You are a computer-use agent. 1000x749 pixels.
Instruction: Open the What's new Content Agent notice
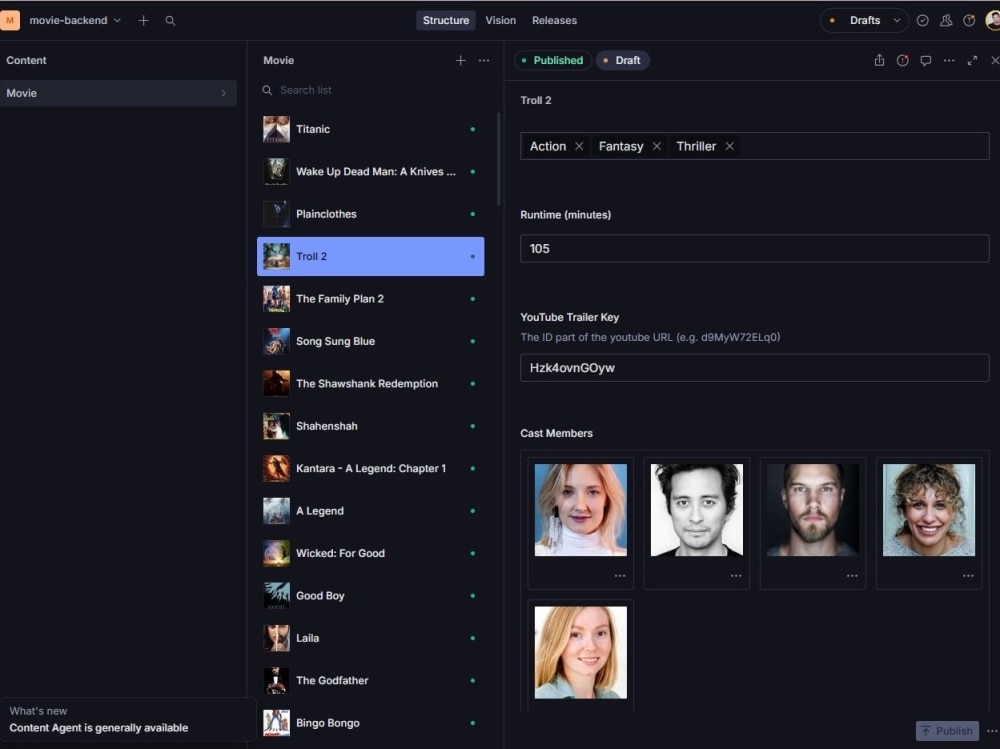(x=128, y=720)
